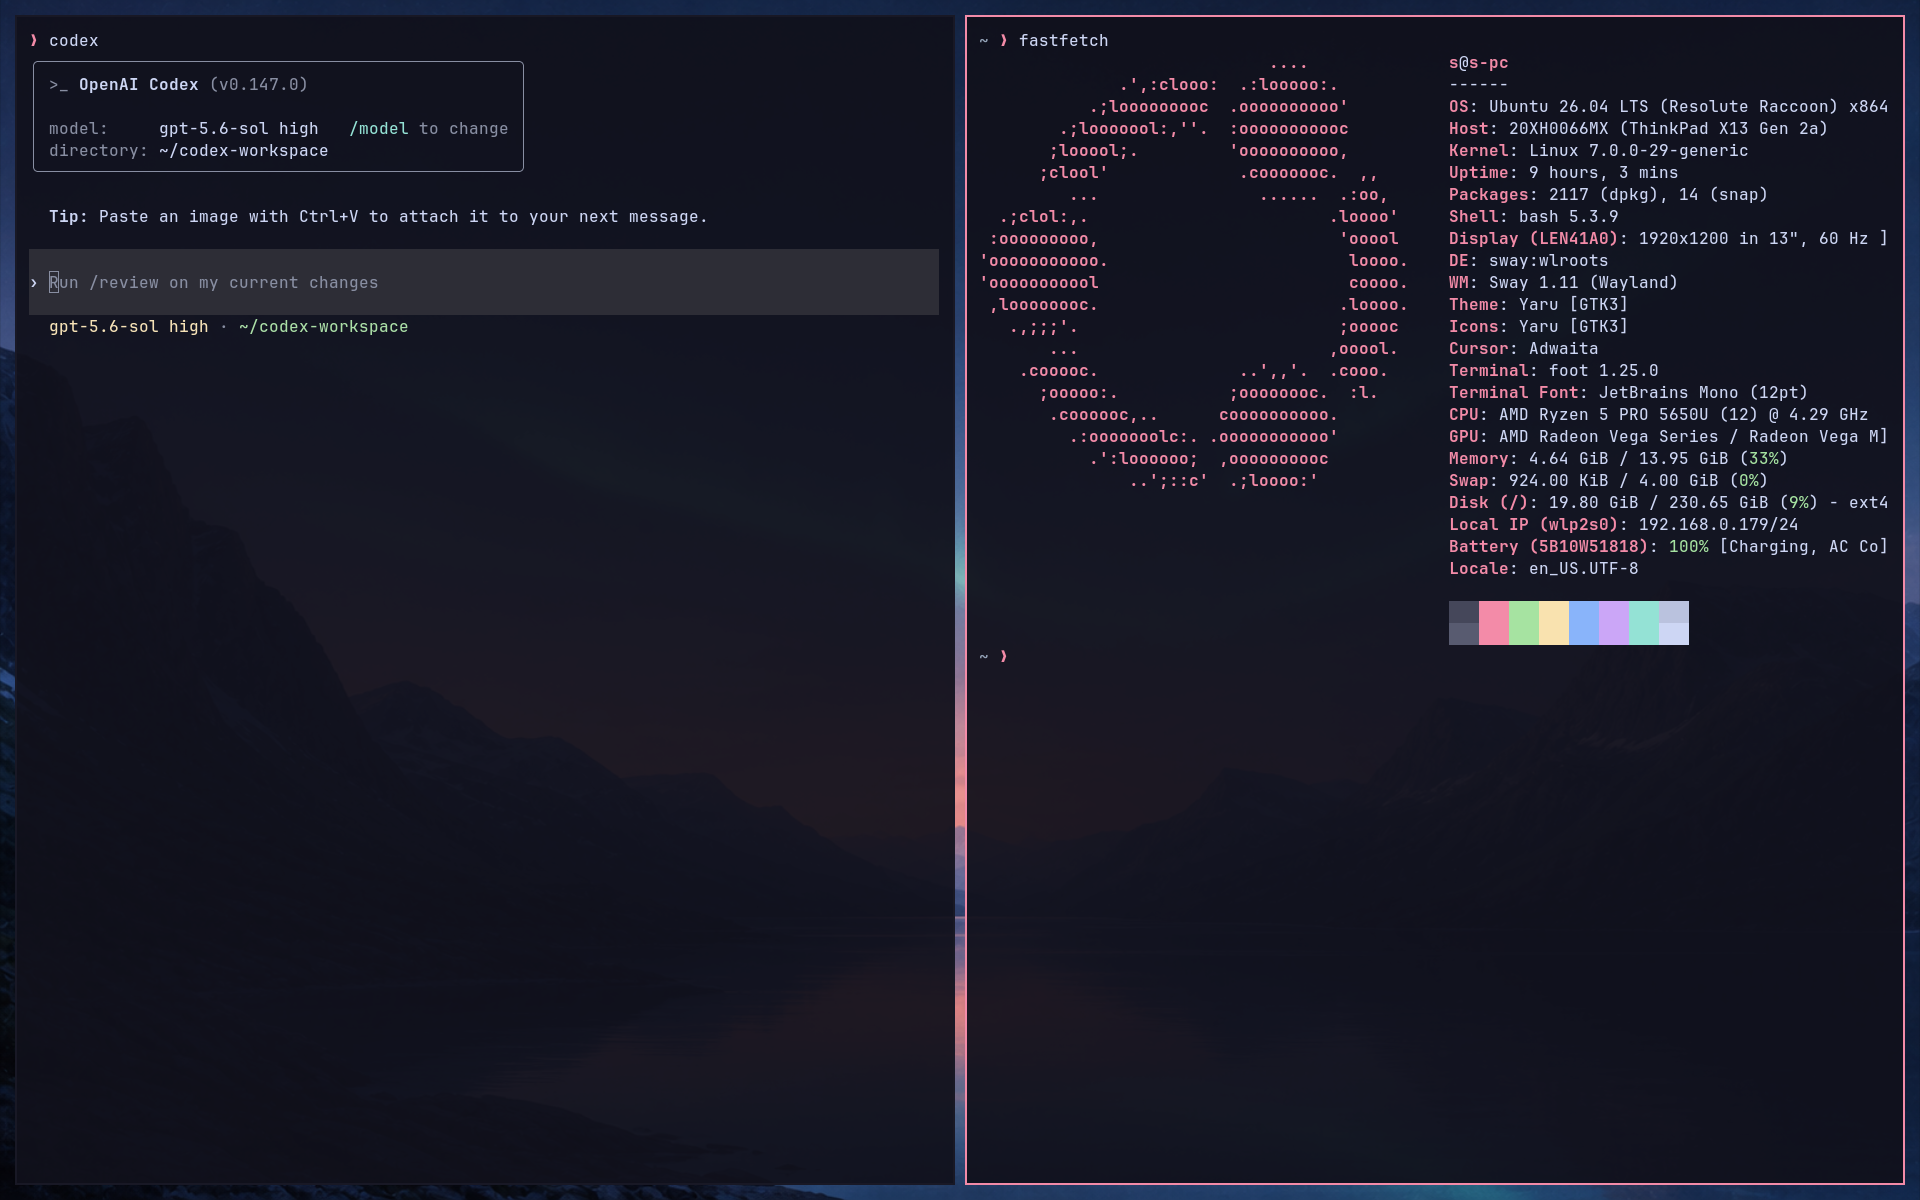Click the DE line 'sway:wlroots'
Image resolution: width=1920 pixels, height=1200 pixels.
click(1529, 261)
